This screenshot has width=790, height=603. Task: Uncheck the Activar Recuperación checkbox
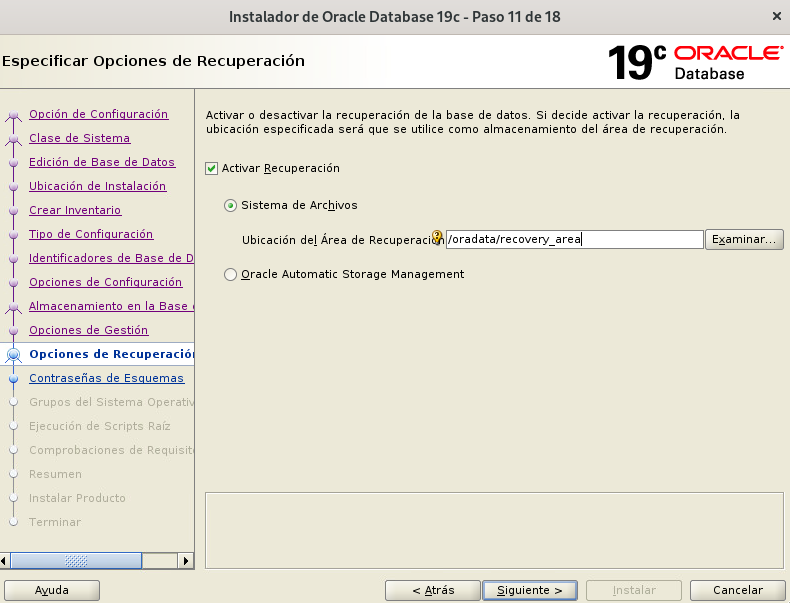[x=211, y=168]
